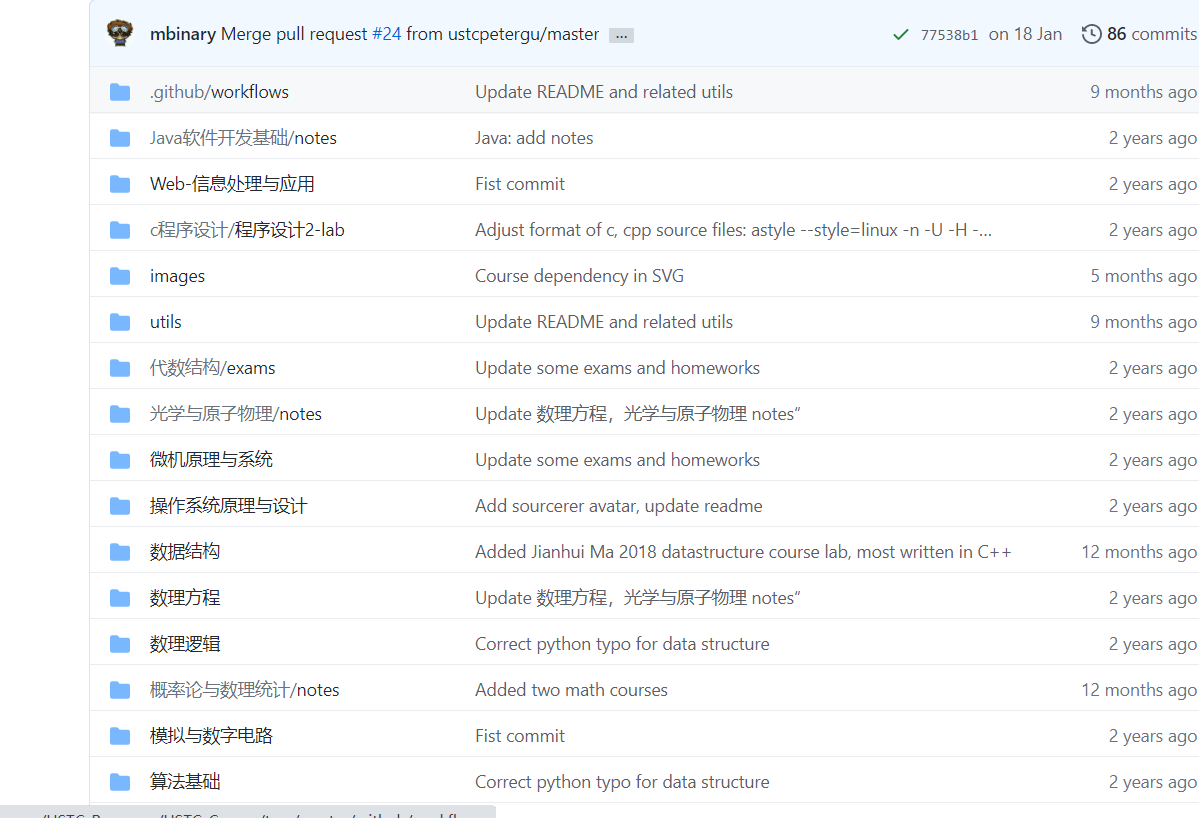The image size is (1199, 818).
Task: Open the 数理方程 folder
Action: [185, 597]
